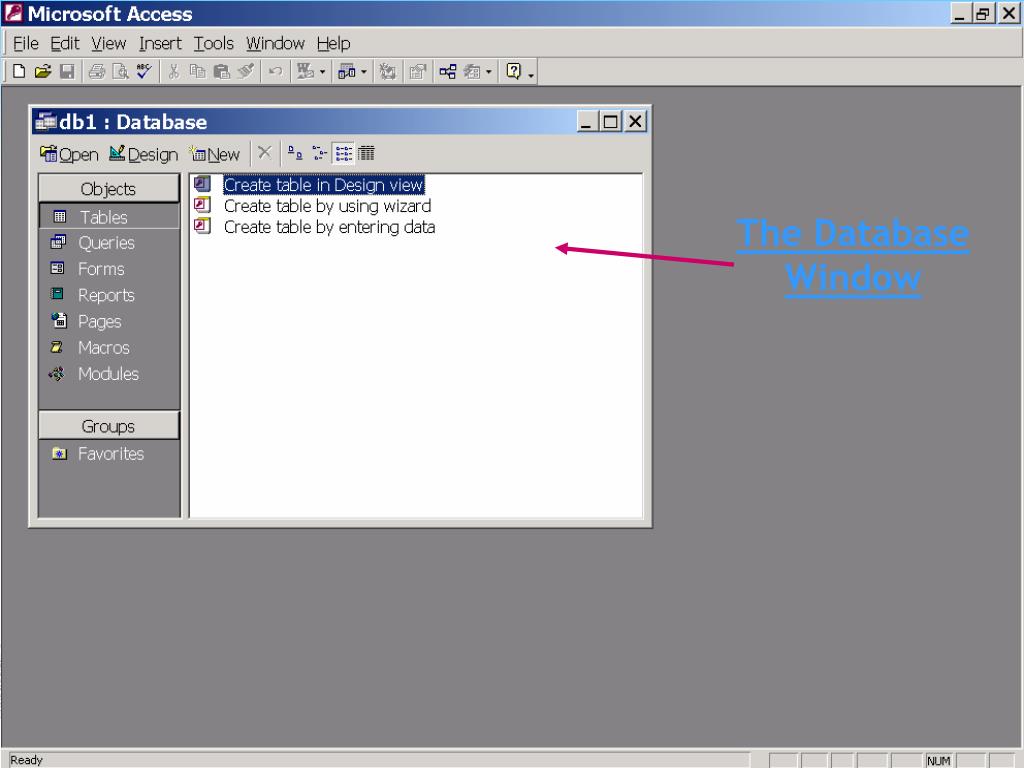Click the Groups bar header
Screen dimensions: 1024x768
pos(108,426)
